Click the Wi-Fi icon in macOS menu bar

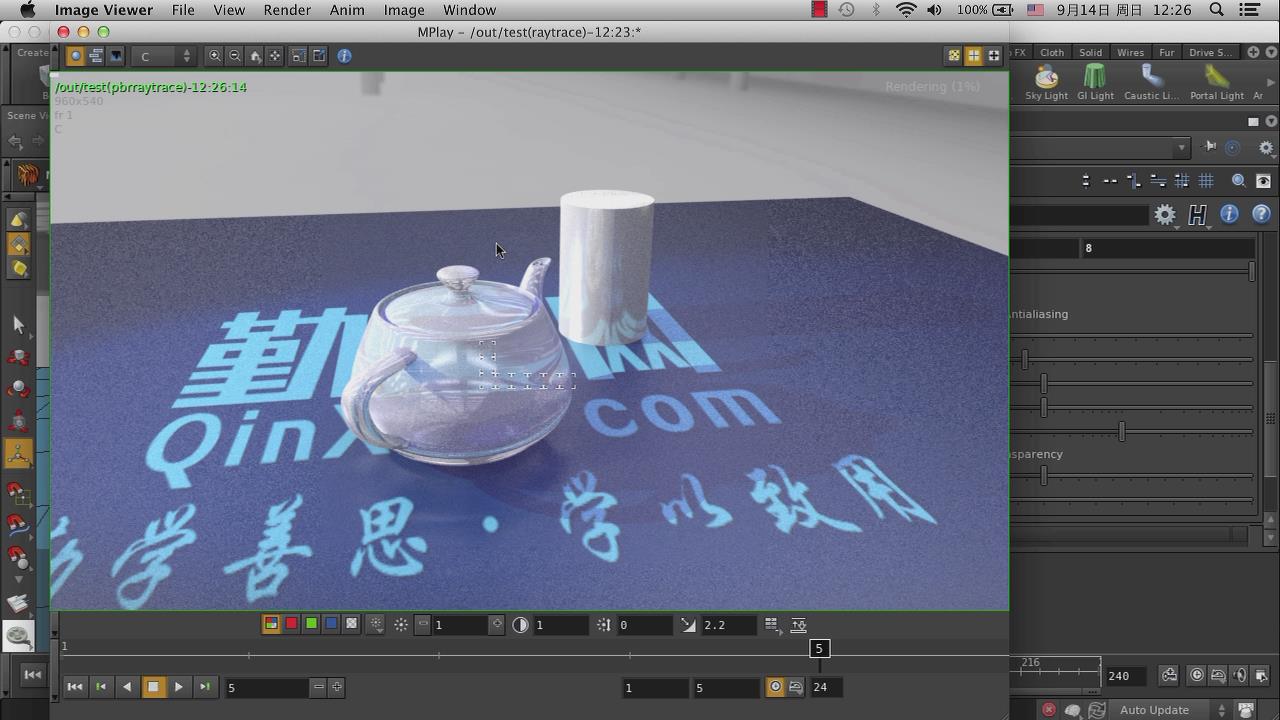coord(906,10)
